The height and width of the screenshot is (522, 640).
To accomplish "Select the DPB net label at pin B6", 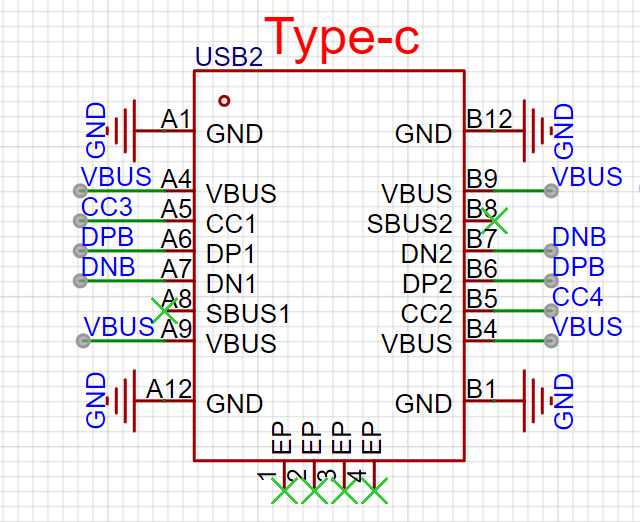I will (x=578, y=267).
